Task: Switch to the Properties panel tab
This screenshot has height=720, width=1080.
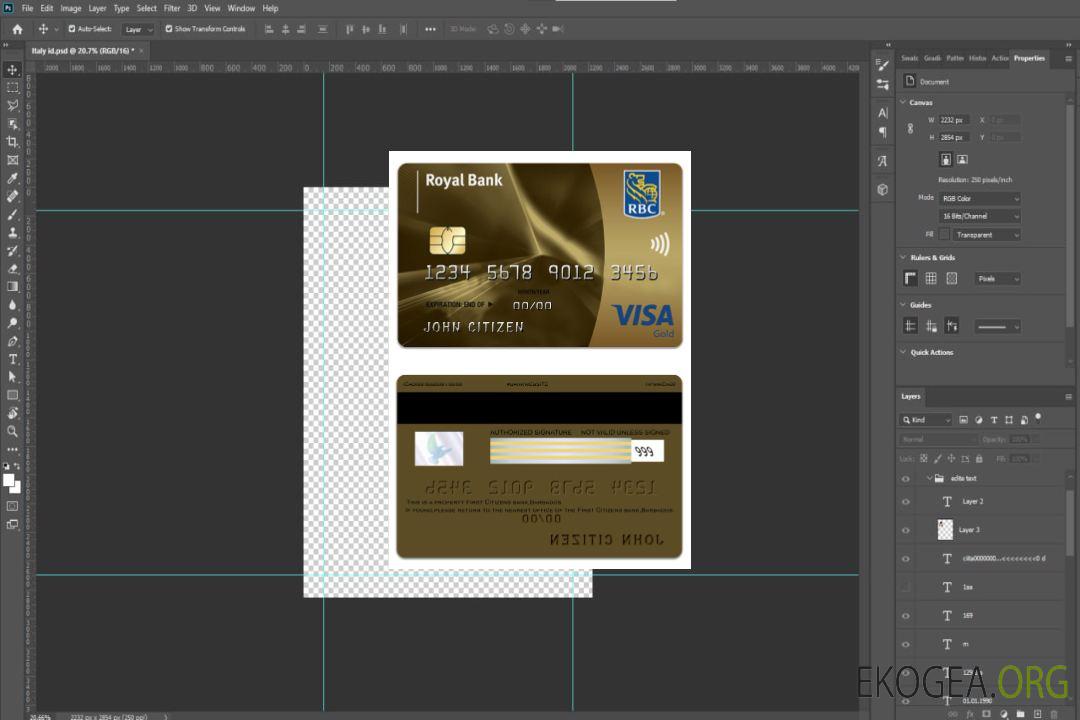Action: coord(1029,58)
